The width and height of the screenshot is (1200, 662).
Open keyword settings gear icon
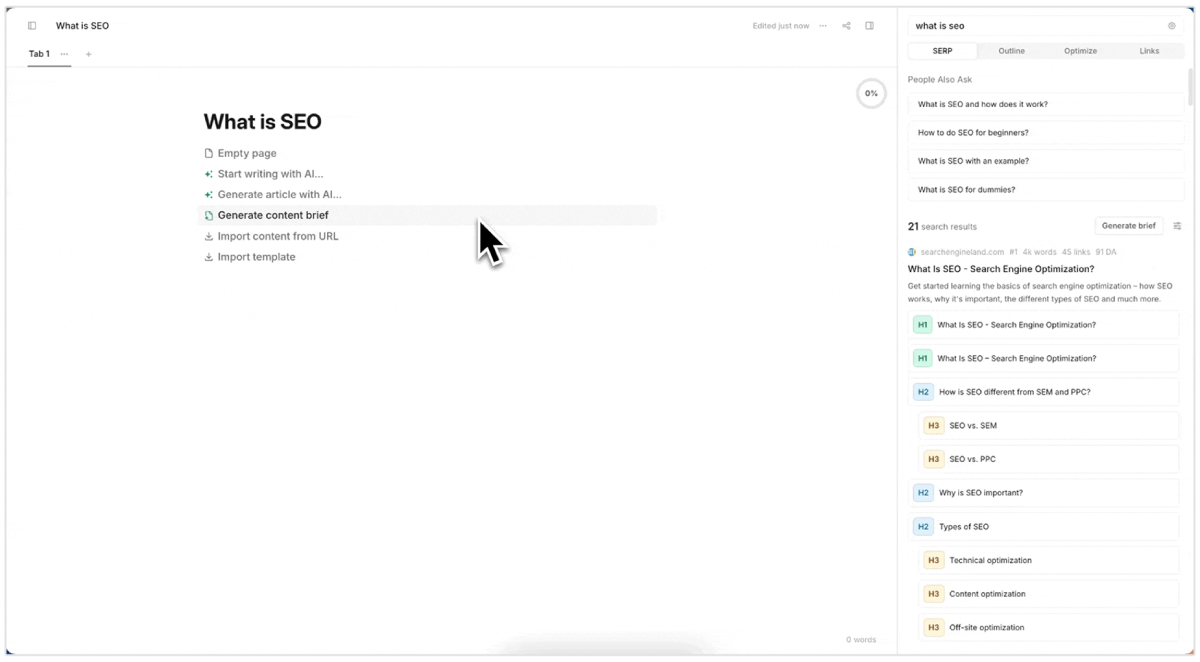1172,26
